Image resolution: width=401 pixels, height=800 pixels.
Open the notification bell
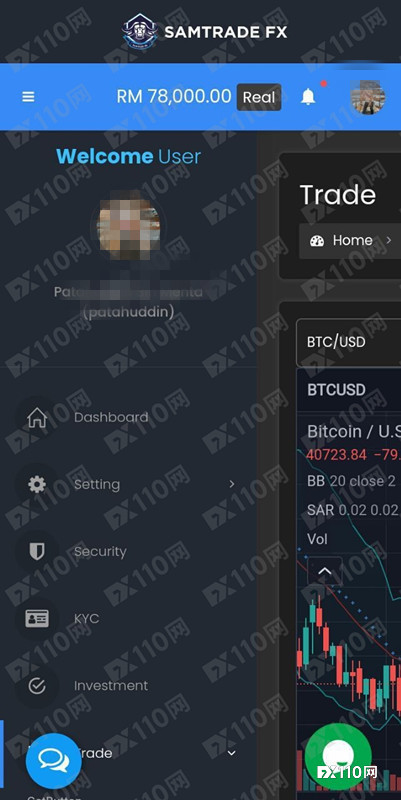click(x=308, y=96)
